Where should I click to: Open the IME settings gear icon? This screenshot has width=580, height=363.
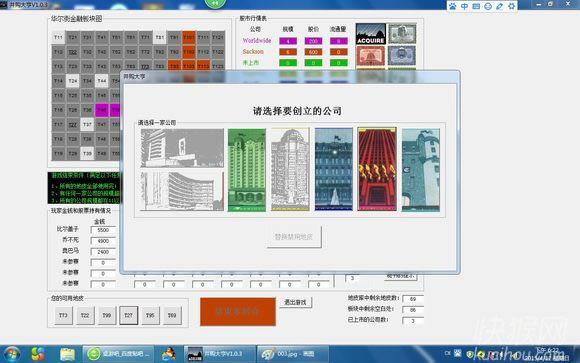512,6
